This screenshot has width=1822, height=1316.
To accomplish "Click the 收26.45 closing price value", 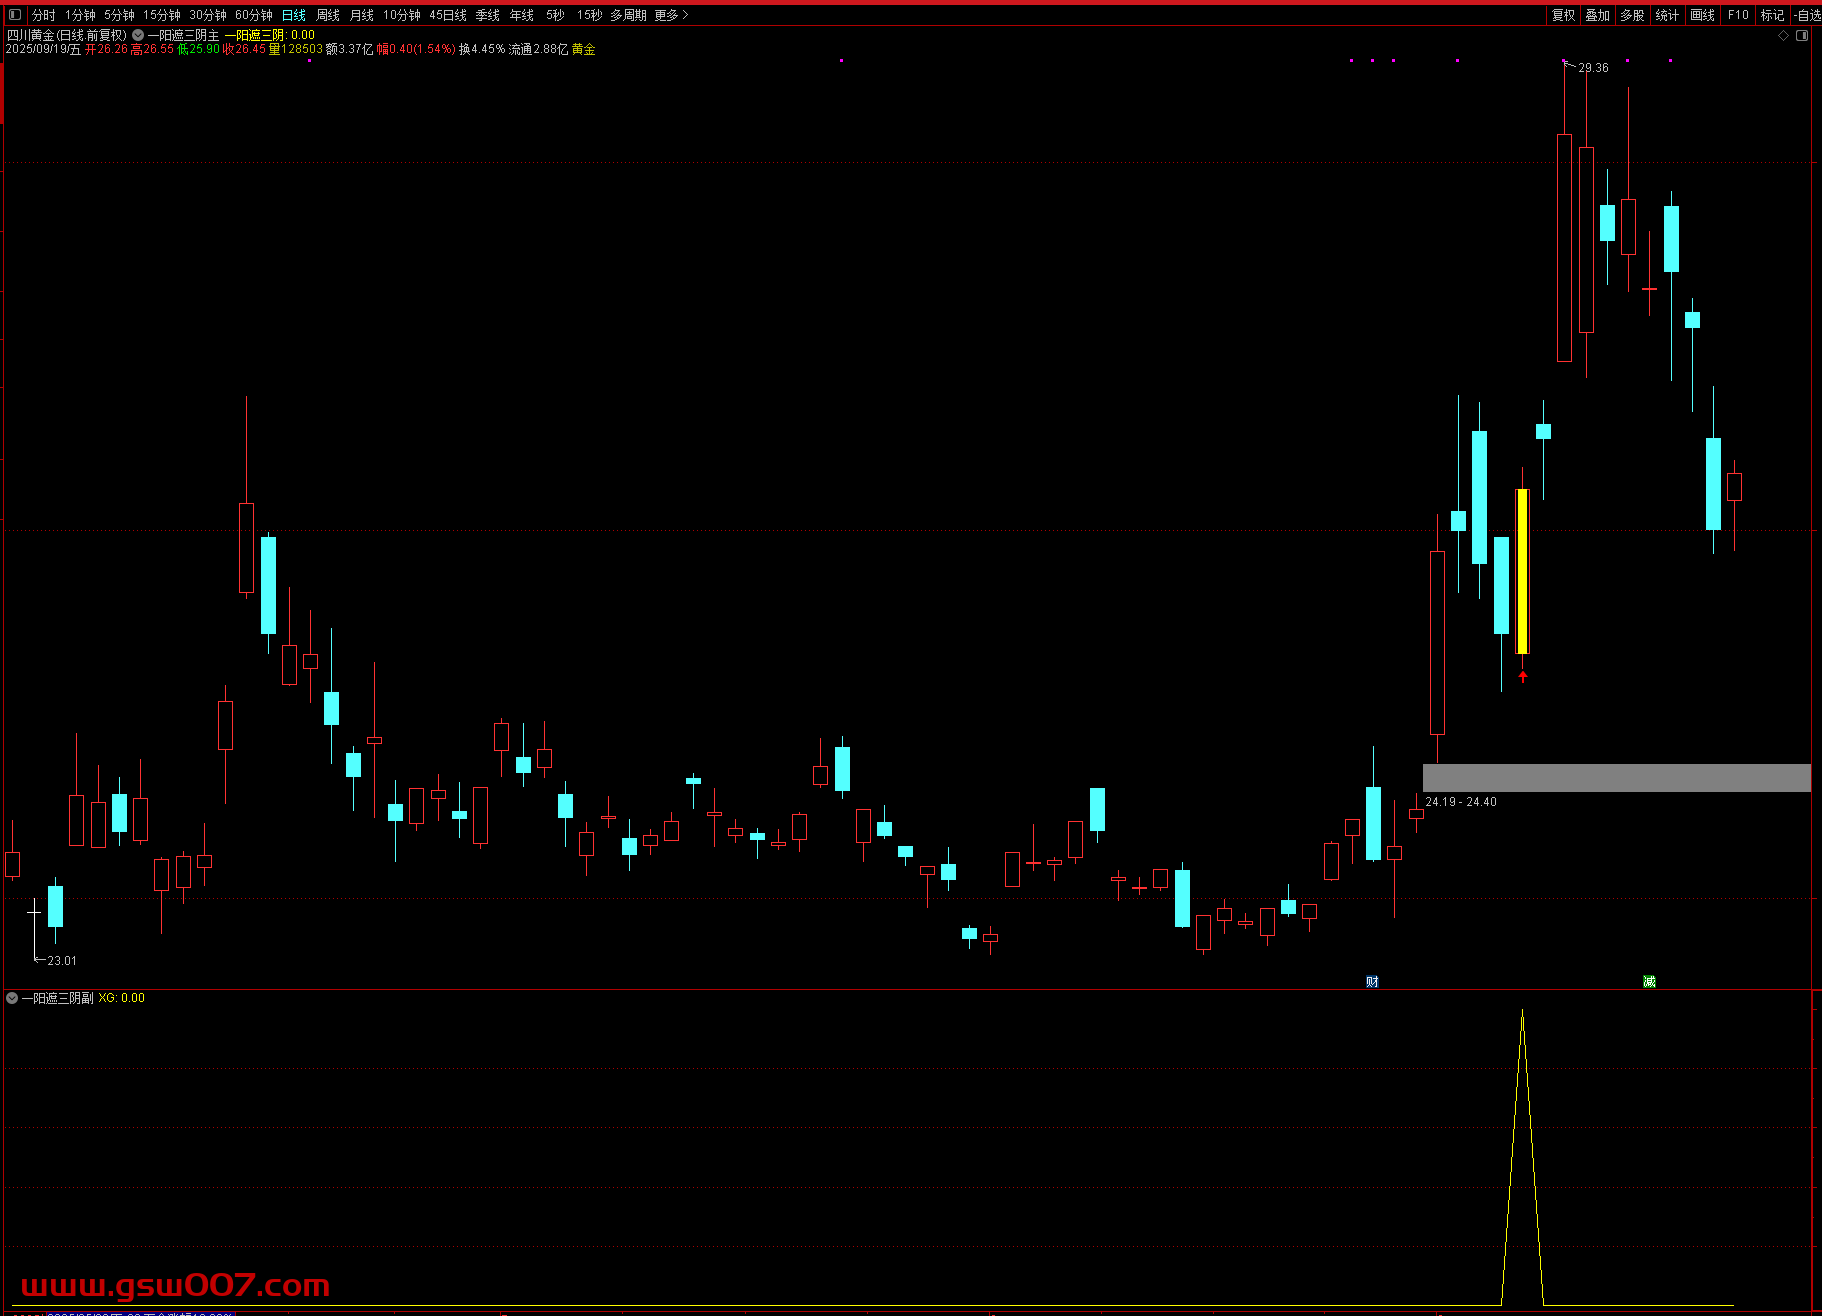I will point(245,49).
